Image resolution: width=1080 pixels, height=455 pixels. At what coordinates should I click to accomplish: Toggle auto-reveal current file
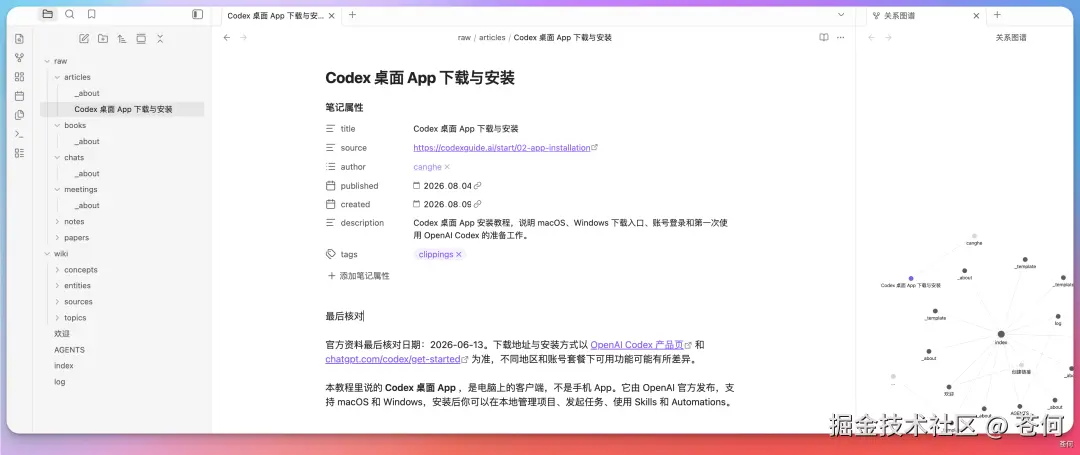pyautogui.click(x=141, y=39)
